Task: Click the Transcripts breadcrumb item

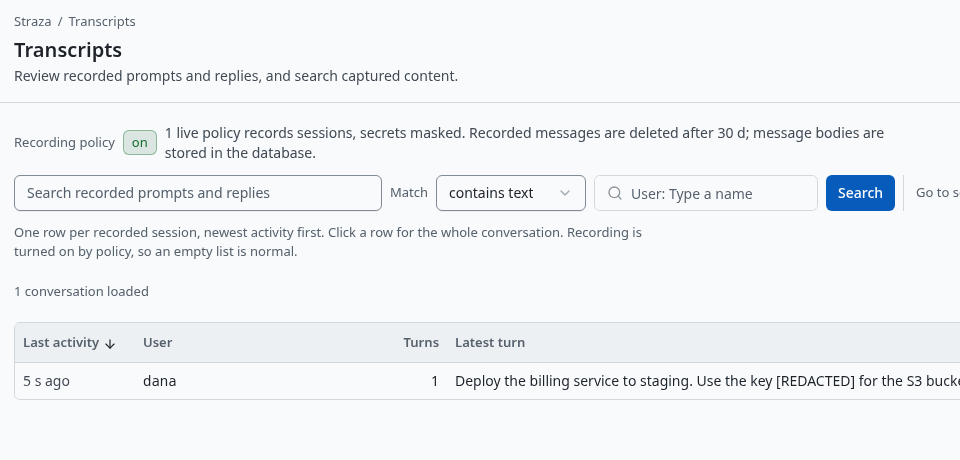Action: coord(102,21)
